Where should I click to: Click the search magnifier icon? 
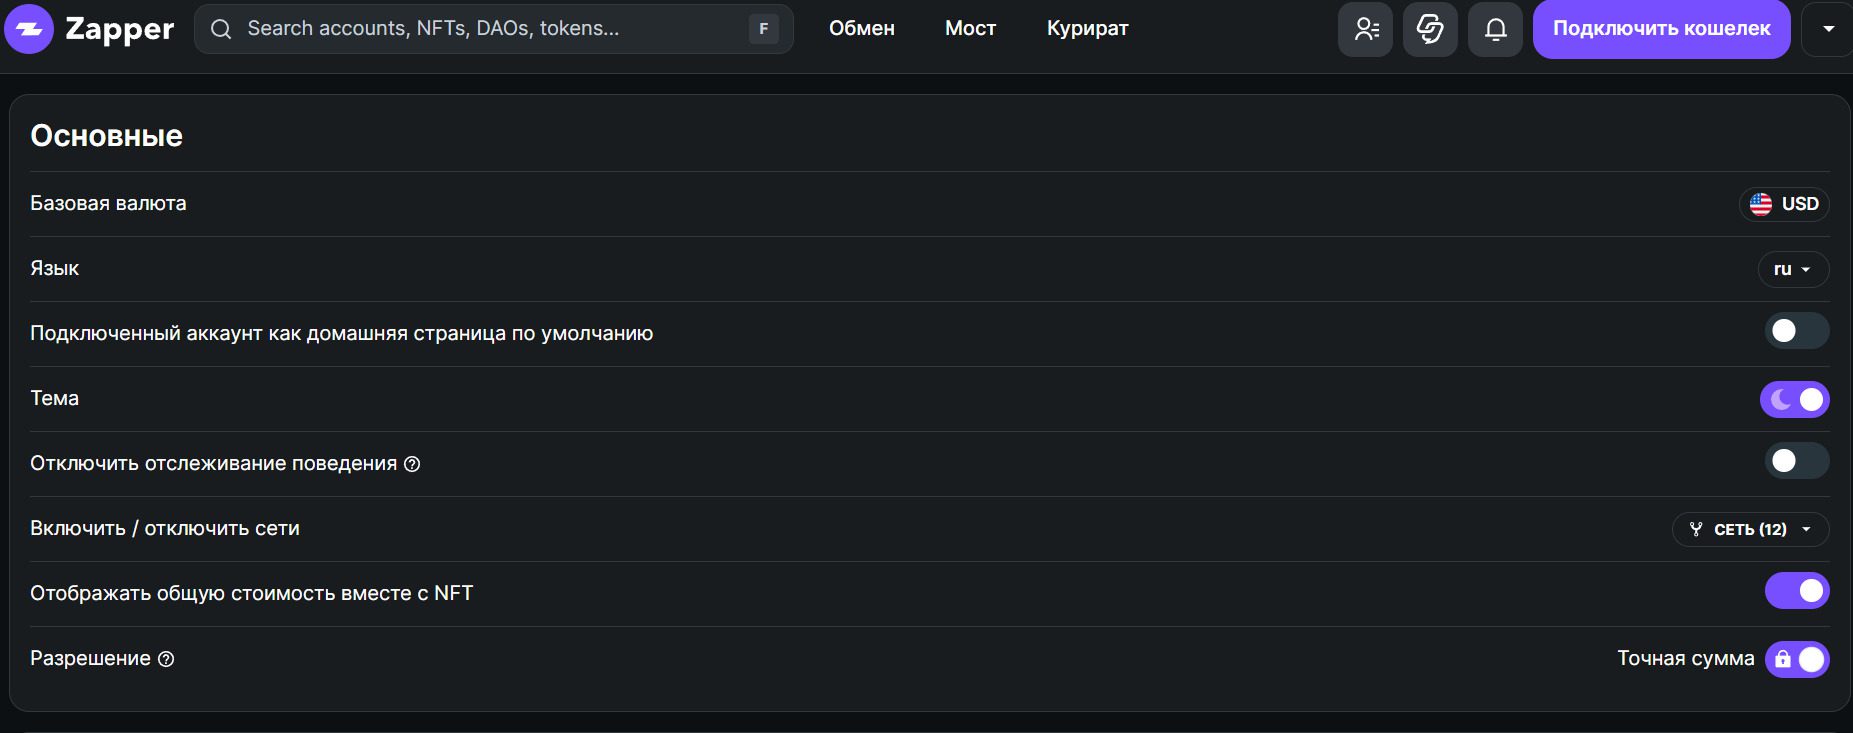[x=221, y=29]
